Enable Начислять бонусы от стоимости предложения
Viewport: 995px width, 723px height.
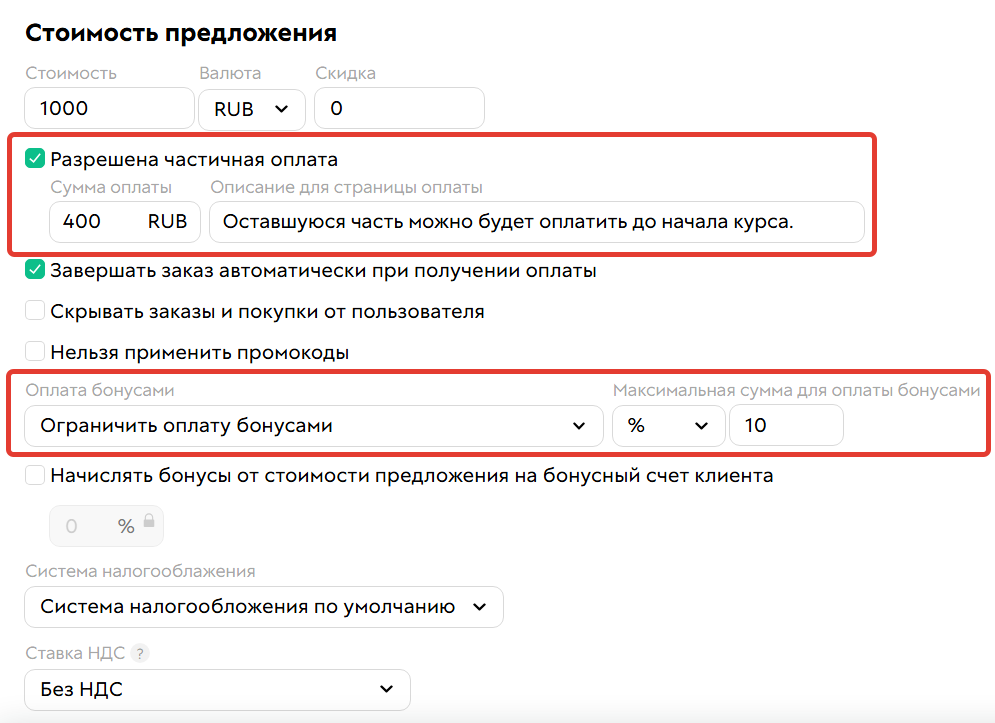pos(35,475)
